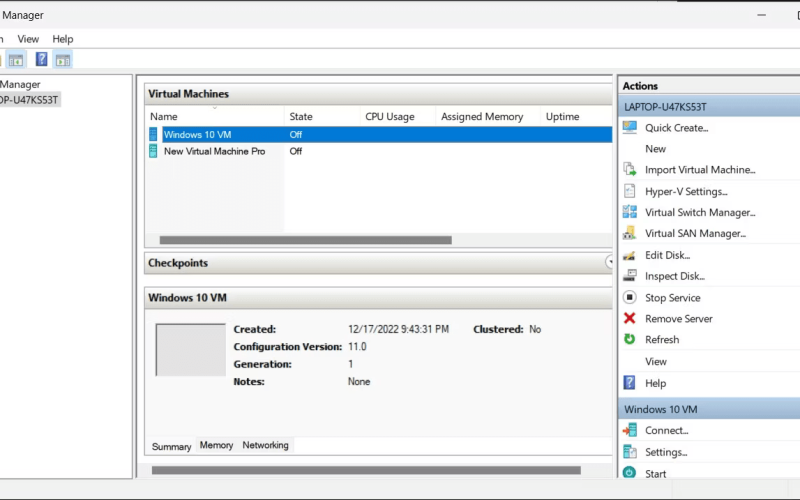The width and height of the screenshot is (800, 500).
Task: Click the Windows 10 VM server icon in list
Action: point(153,134)
